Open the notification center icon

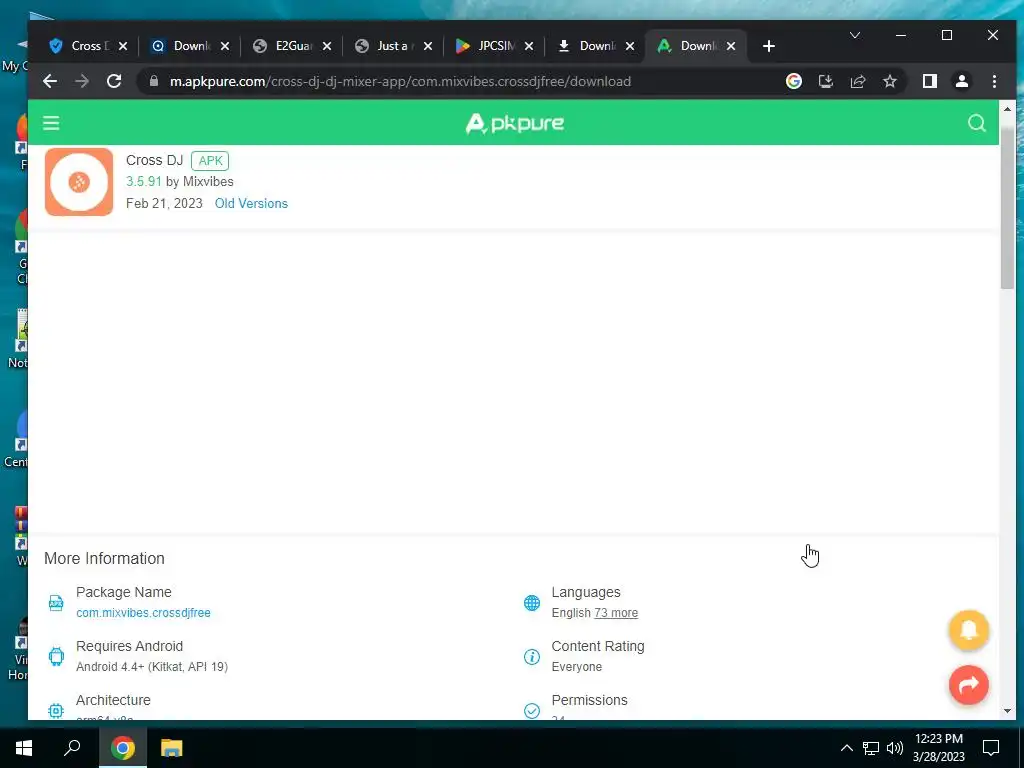[x=991, y=748]
